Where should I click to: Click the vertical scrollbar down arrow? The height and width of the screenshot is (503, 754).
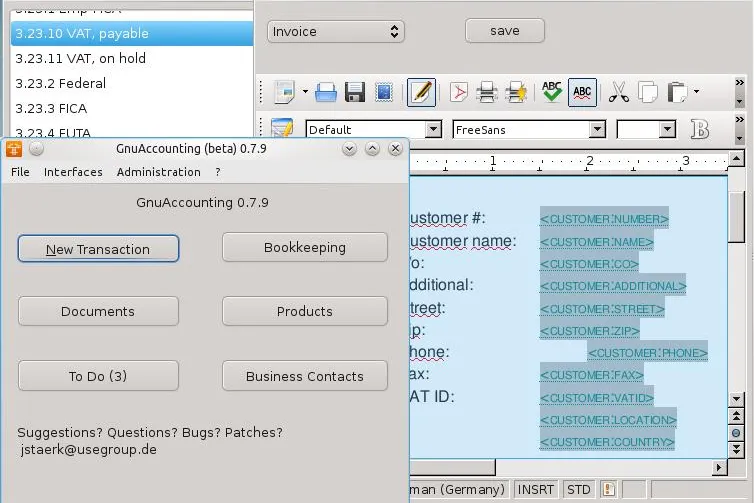click(736, 399)
